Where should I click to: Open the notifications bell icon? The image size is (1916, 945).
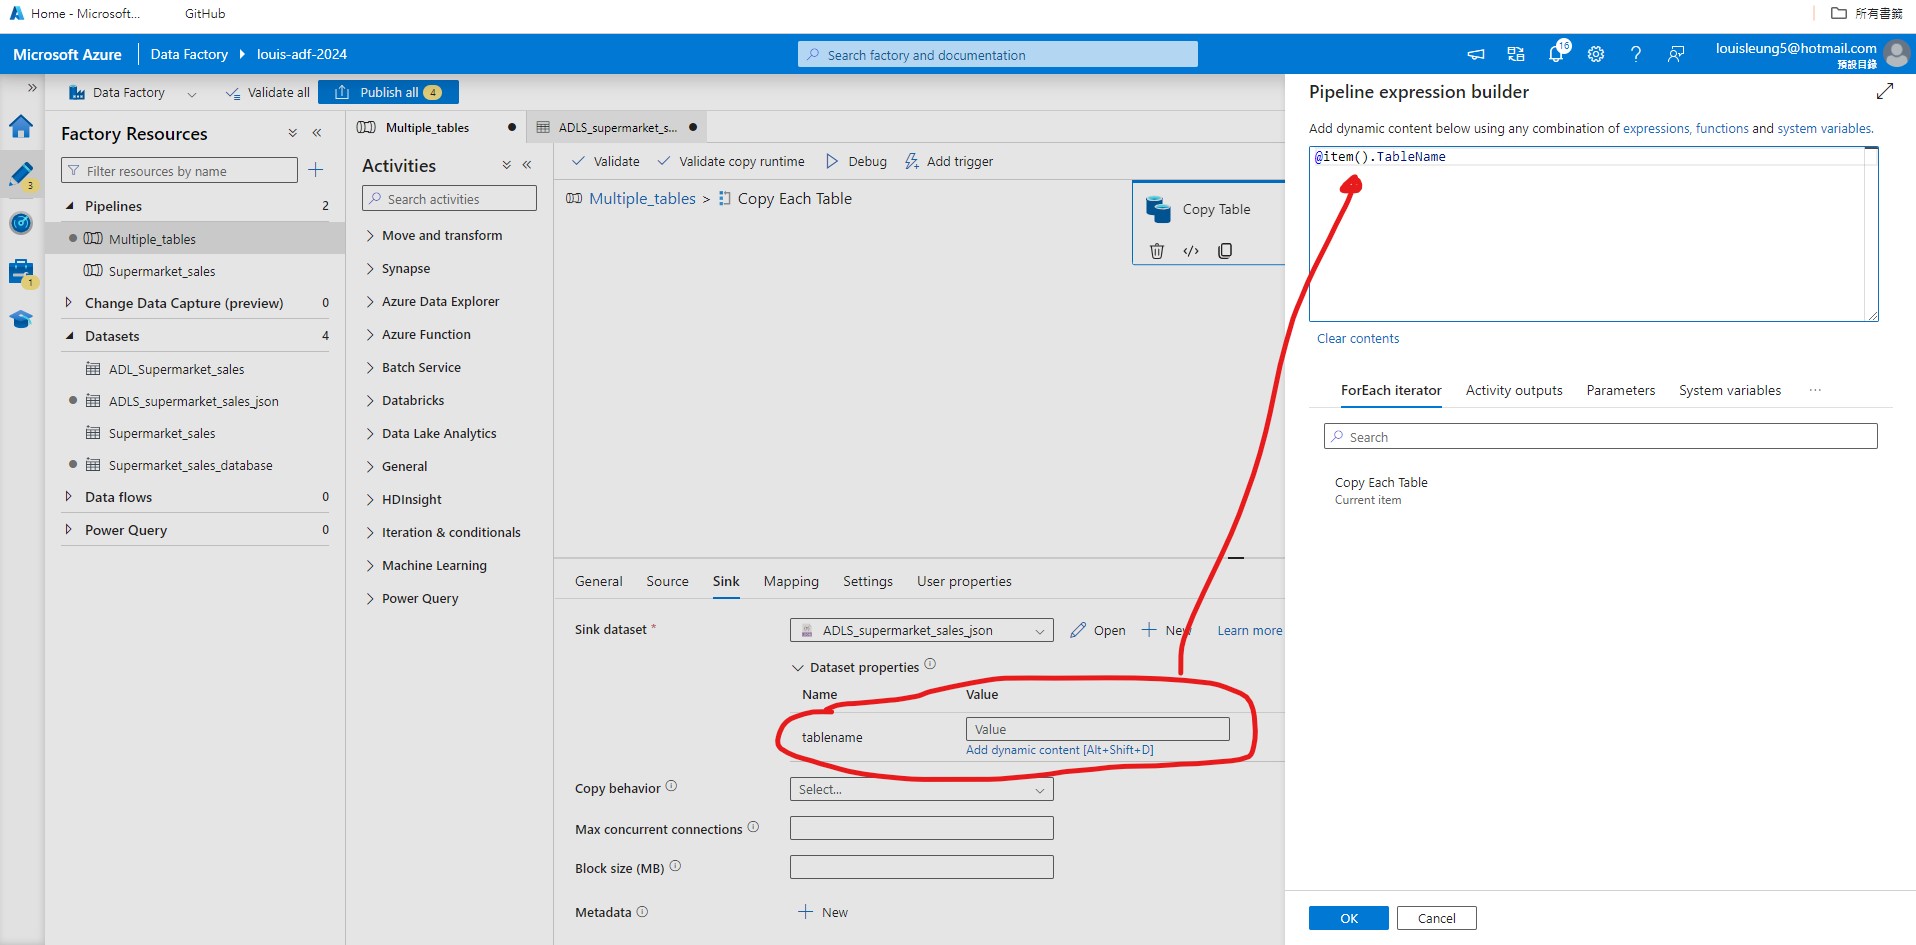click(x=1555, y=53)
